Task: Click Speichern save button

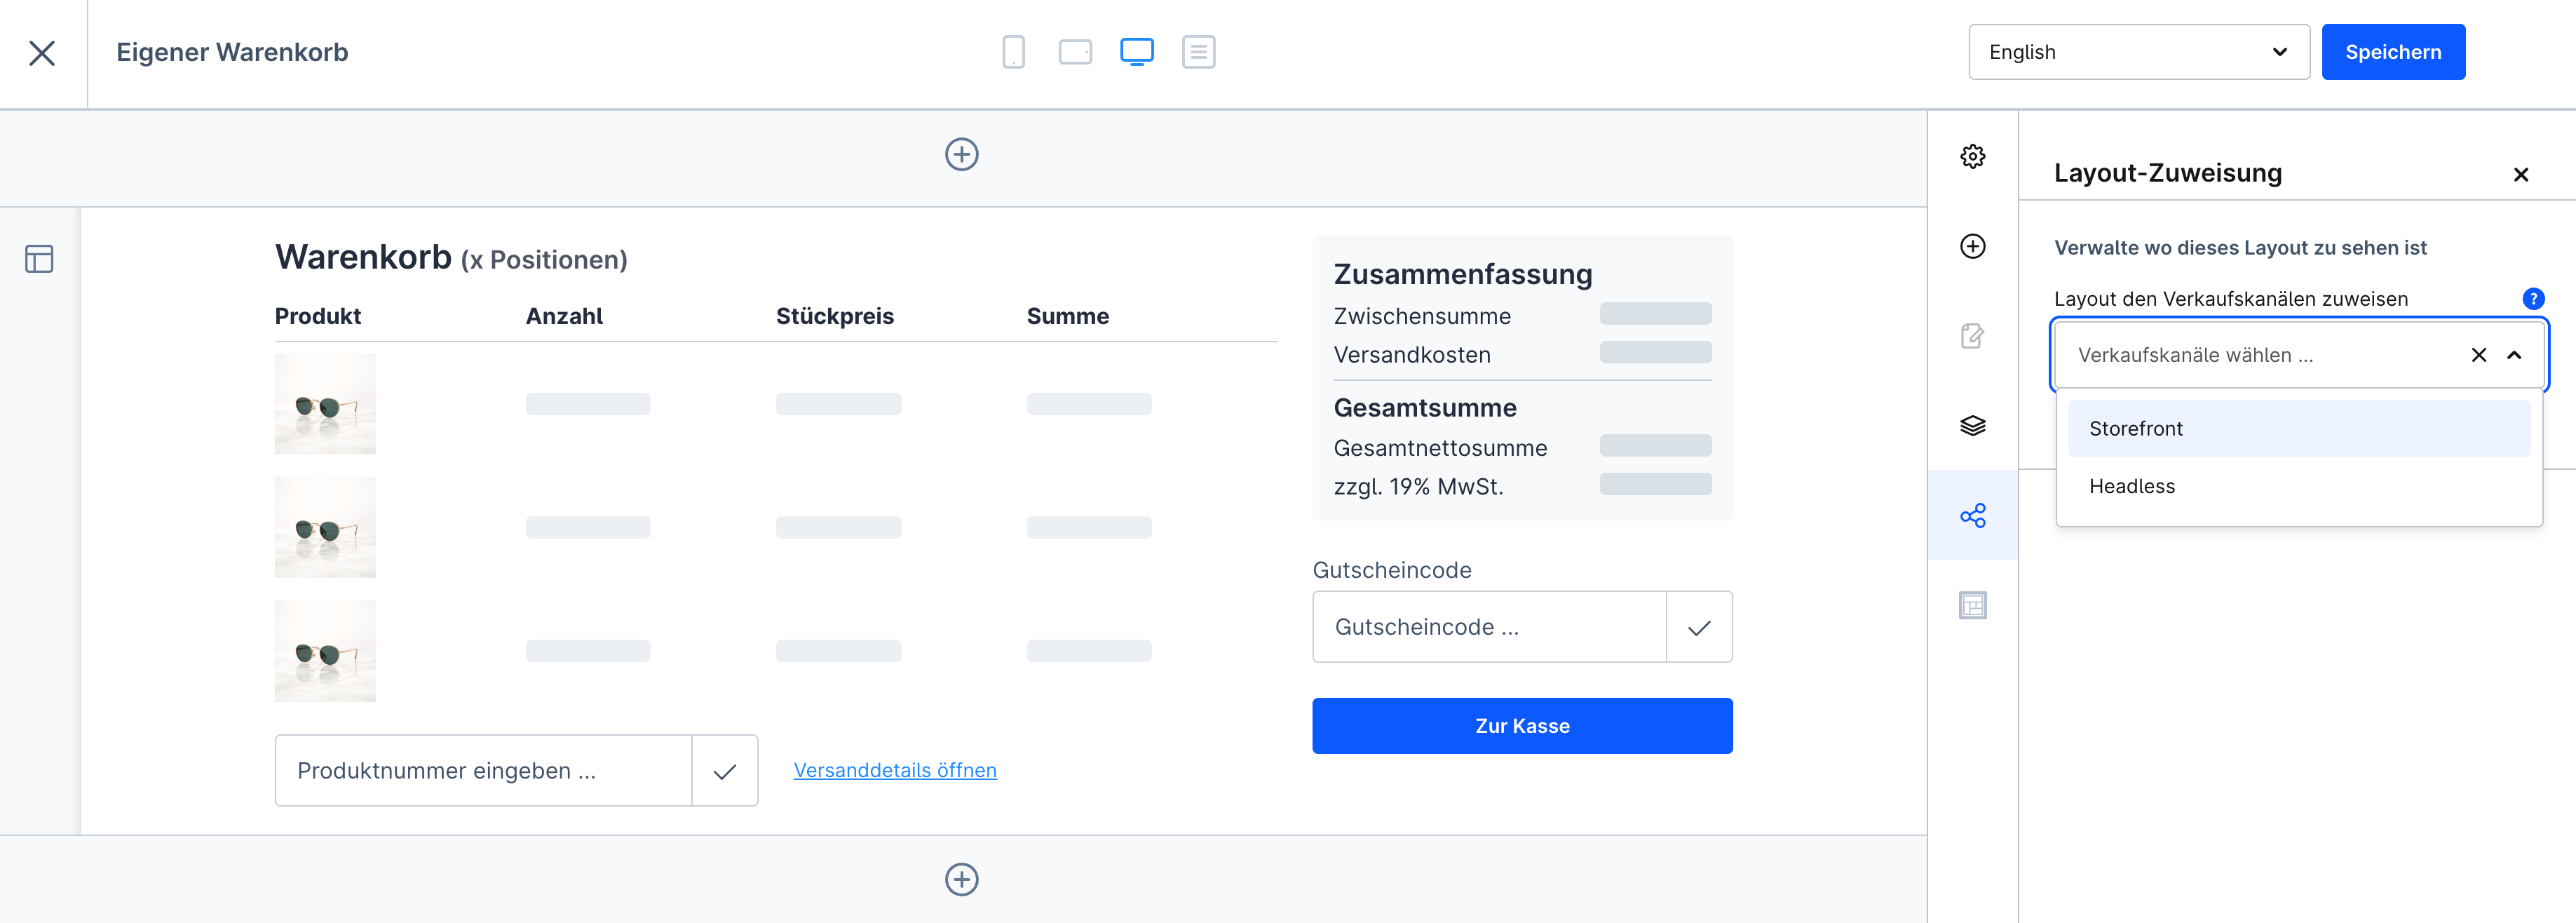Action: (2392, 52)
